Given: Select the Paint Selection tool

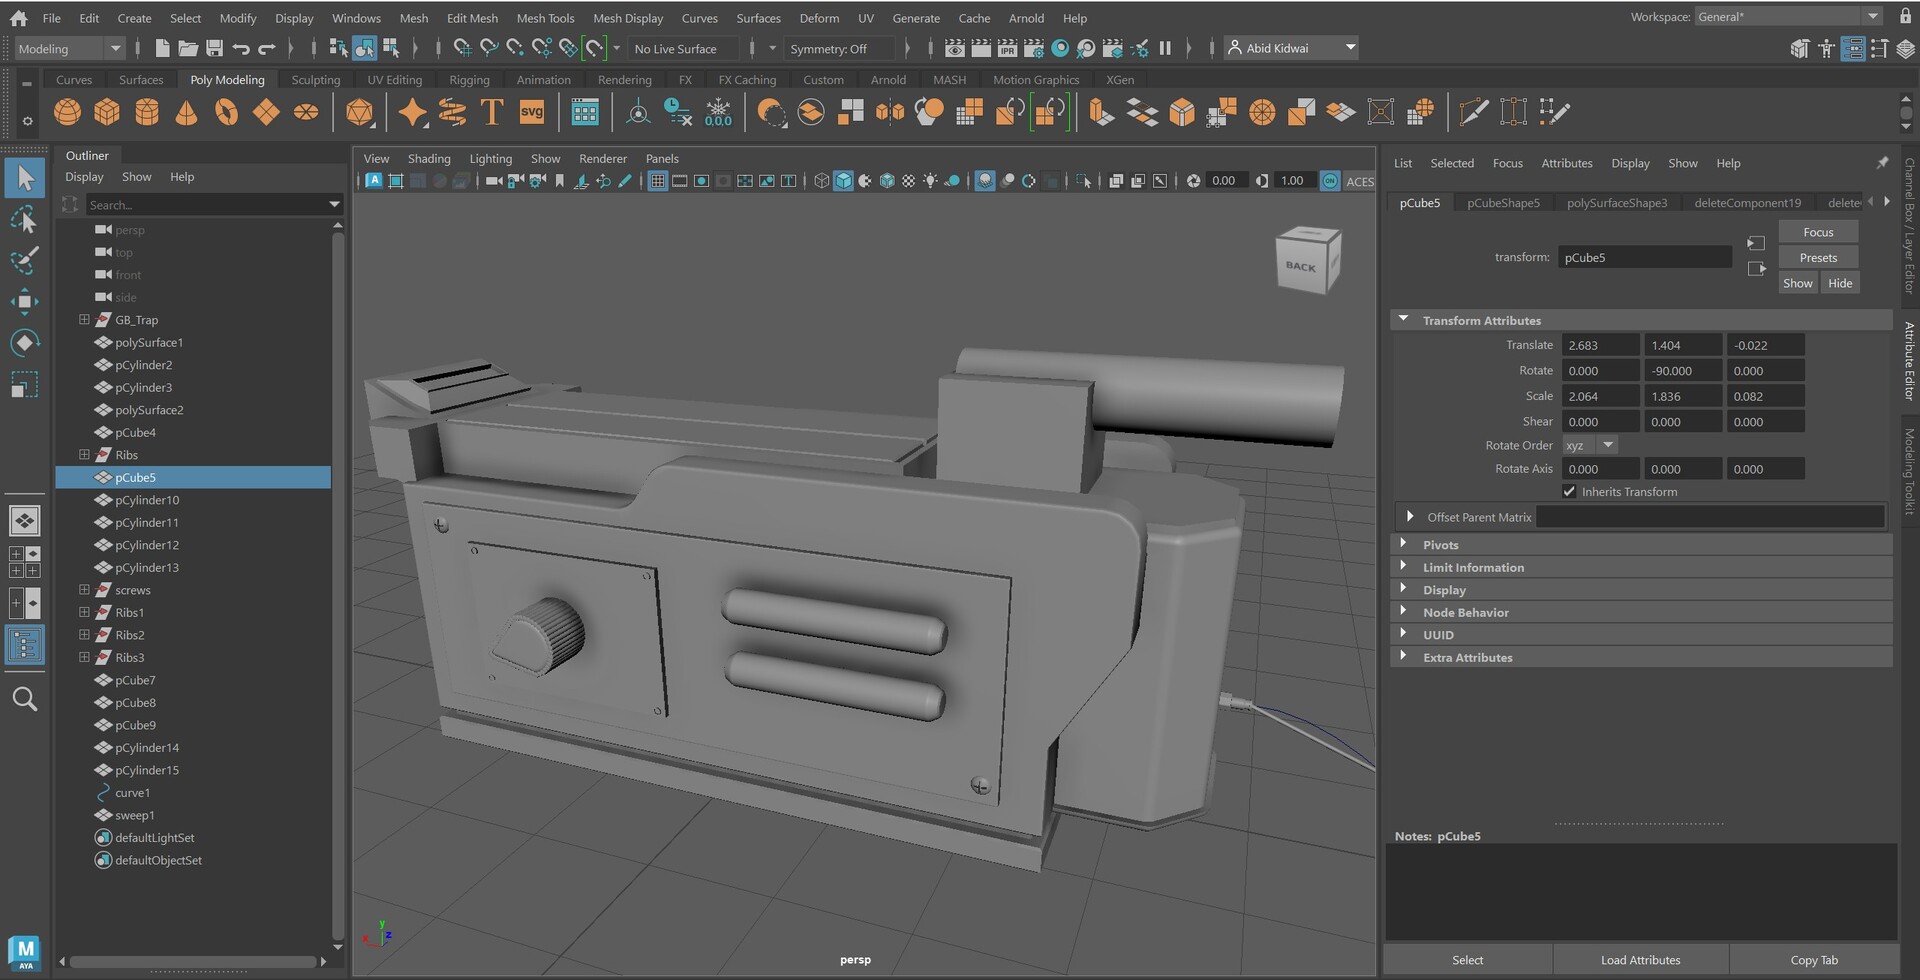Looking at the screenshot, I should (24, 260).
